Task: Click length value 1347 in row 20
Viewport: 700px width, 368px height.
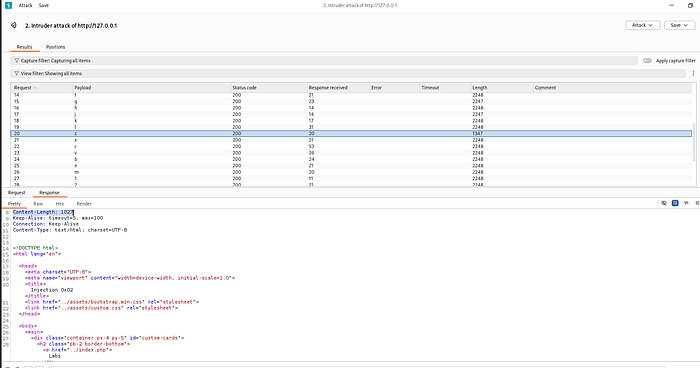Action: pyautogui.click(x=477, y=134)
